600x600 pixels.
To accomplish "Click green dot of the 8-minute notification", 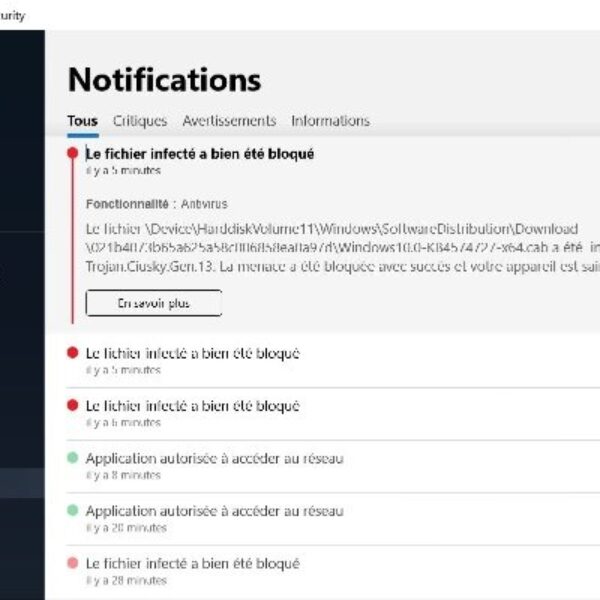I will coord(72,458).
